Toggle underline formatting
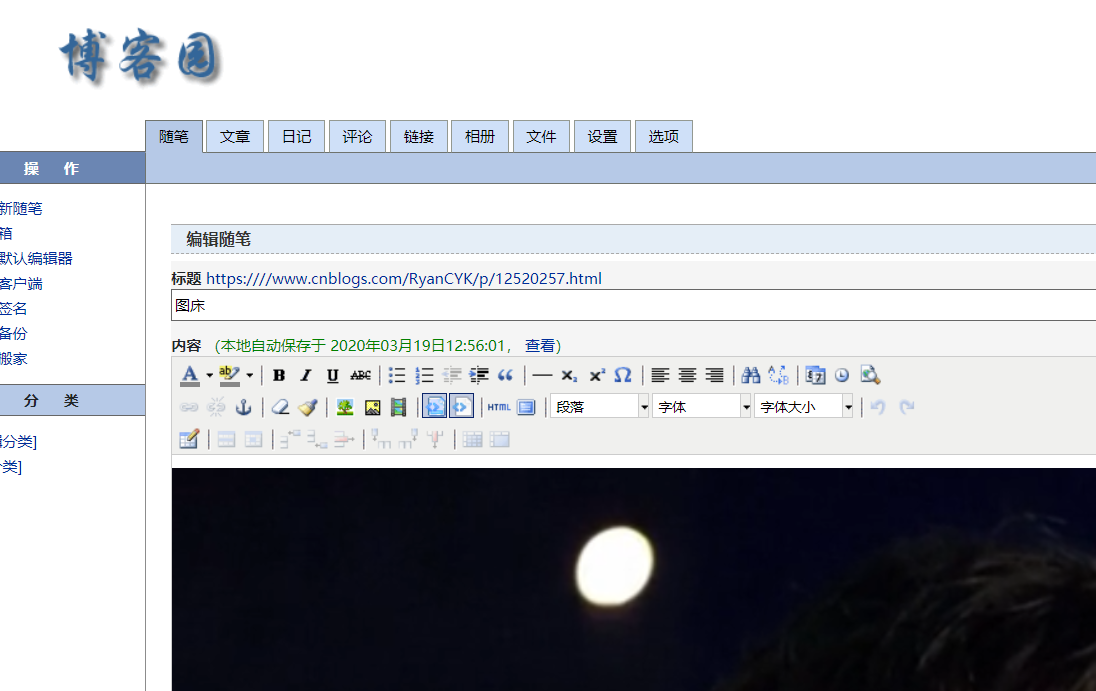 coord(333,375)
